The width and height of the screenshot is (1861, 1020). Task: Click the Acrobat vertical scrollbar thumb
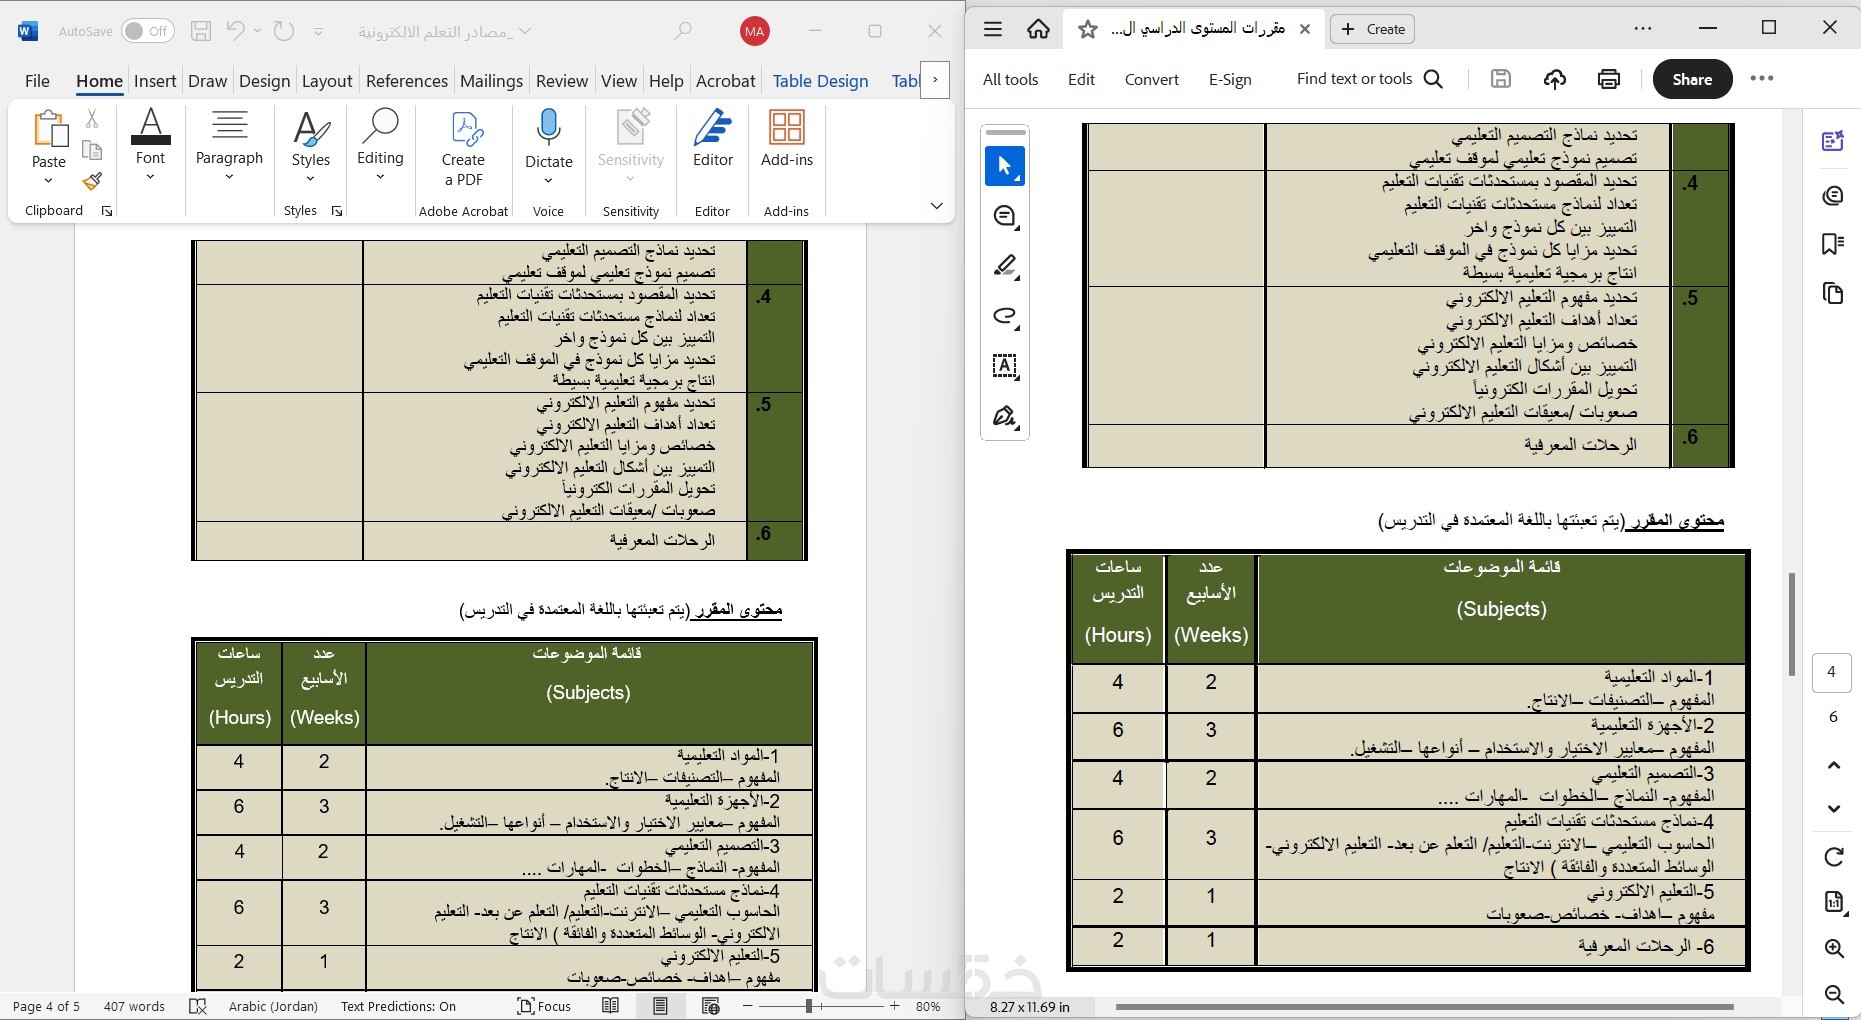[x=1792, y=624]
